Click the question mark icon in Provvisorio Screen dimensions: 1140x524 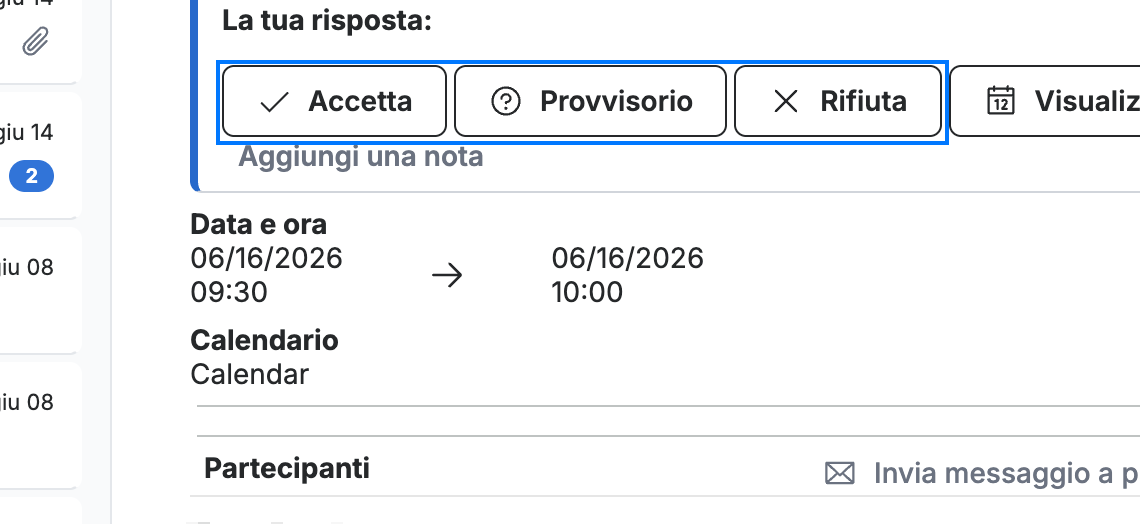point(506,102)
